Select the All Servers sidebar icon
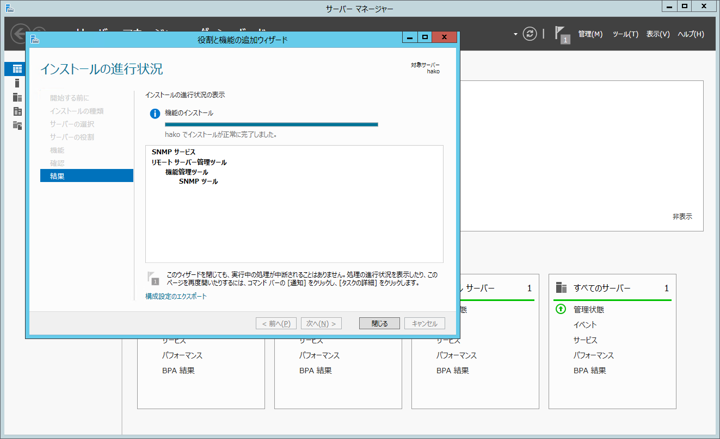This screenshot has width=720, height=439. pyautogui.click(x=17, y=97)
